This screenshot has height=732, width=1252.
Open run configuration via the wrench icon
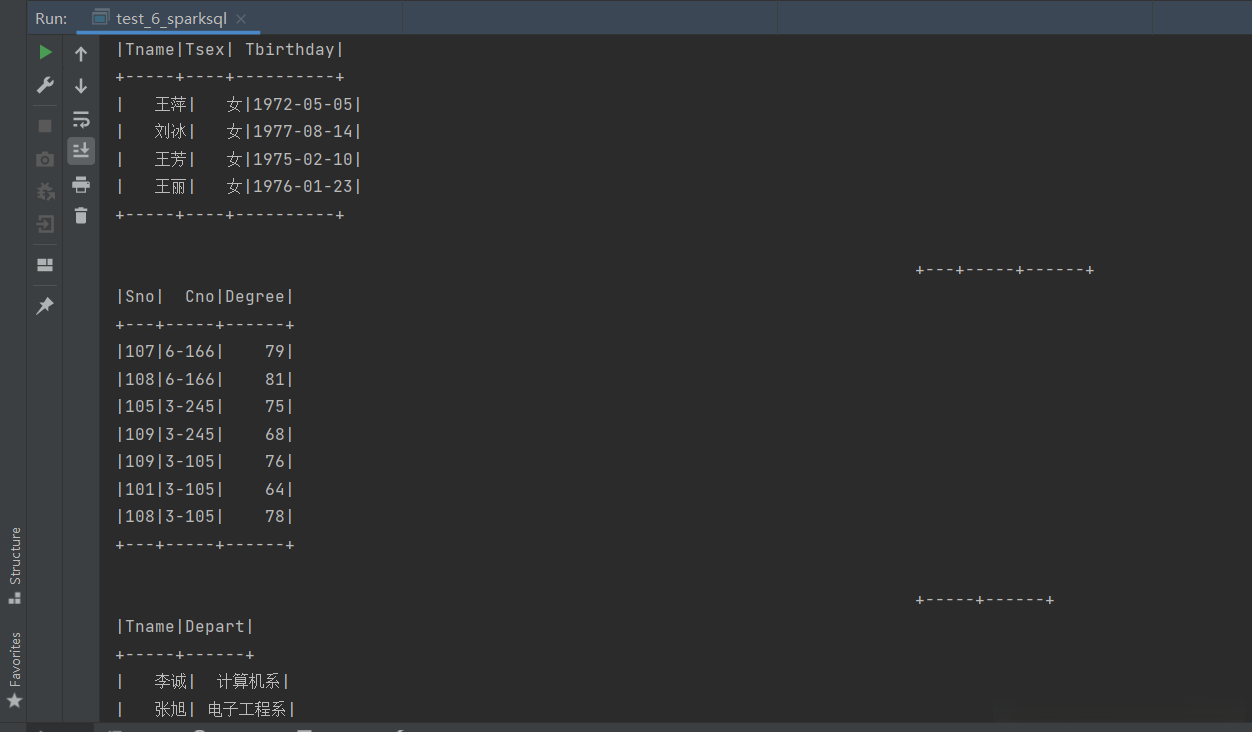click(45, 86)
